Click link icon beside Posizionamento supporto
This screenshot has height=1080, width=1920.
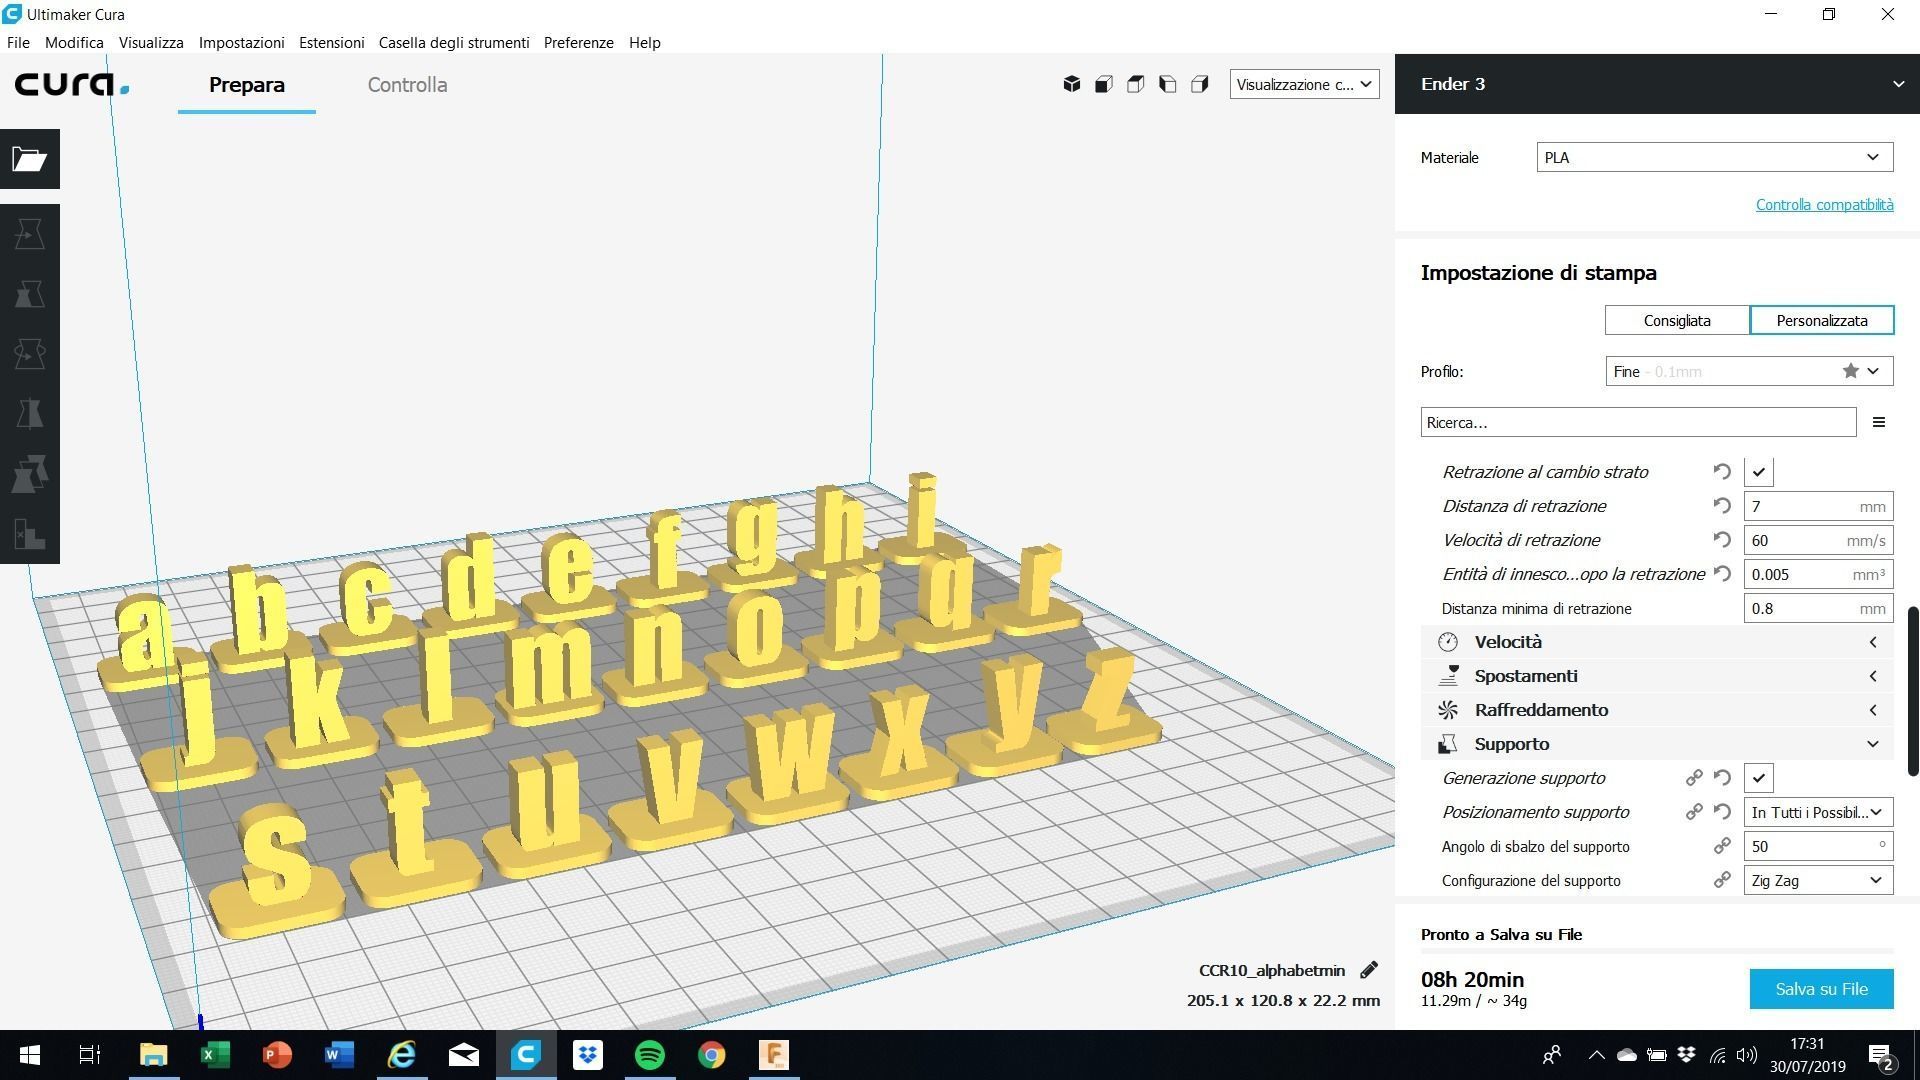coord(1694,812)
